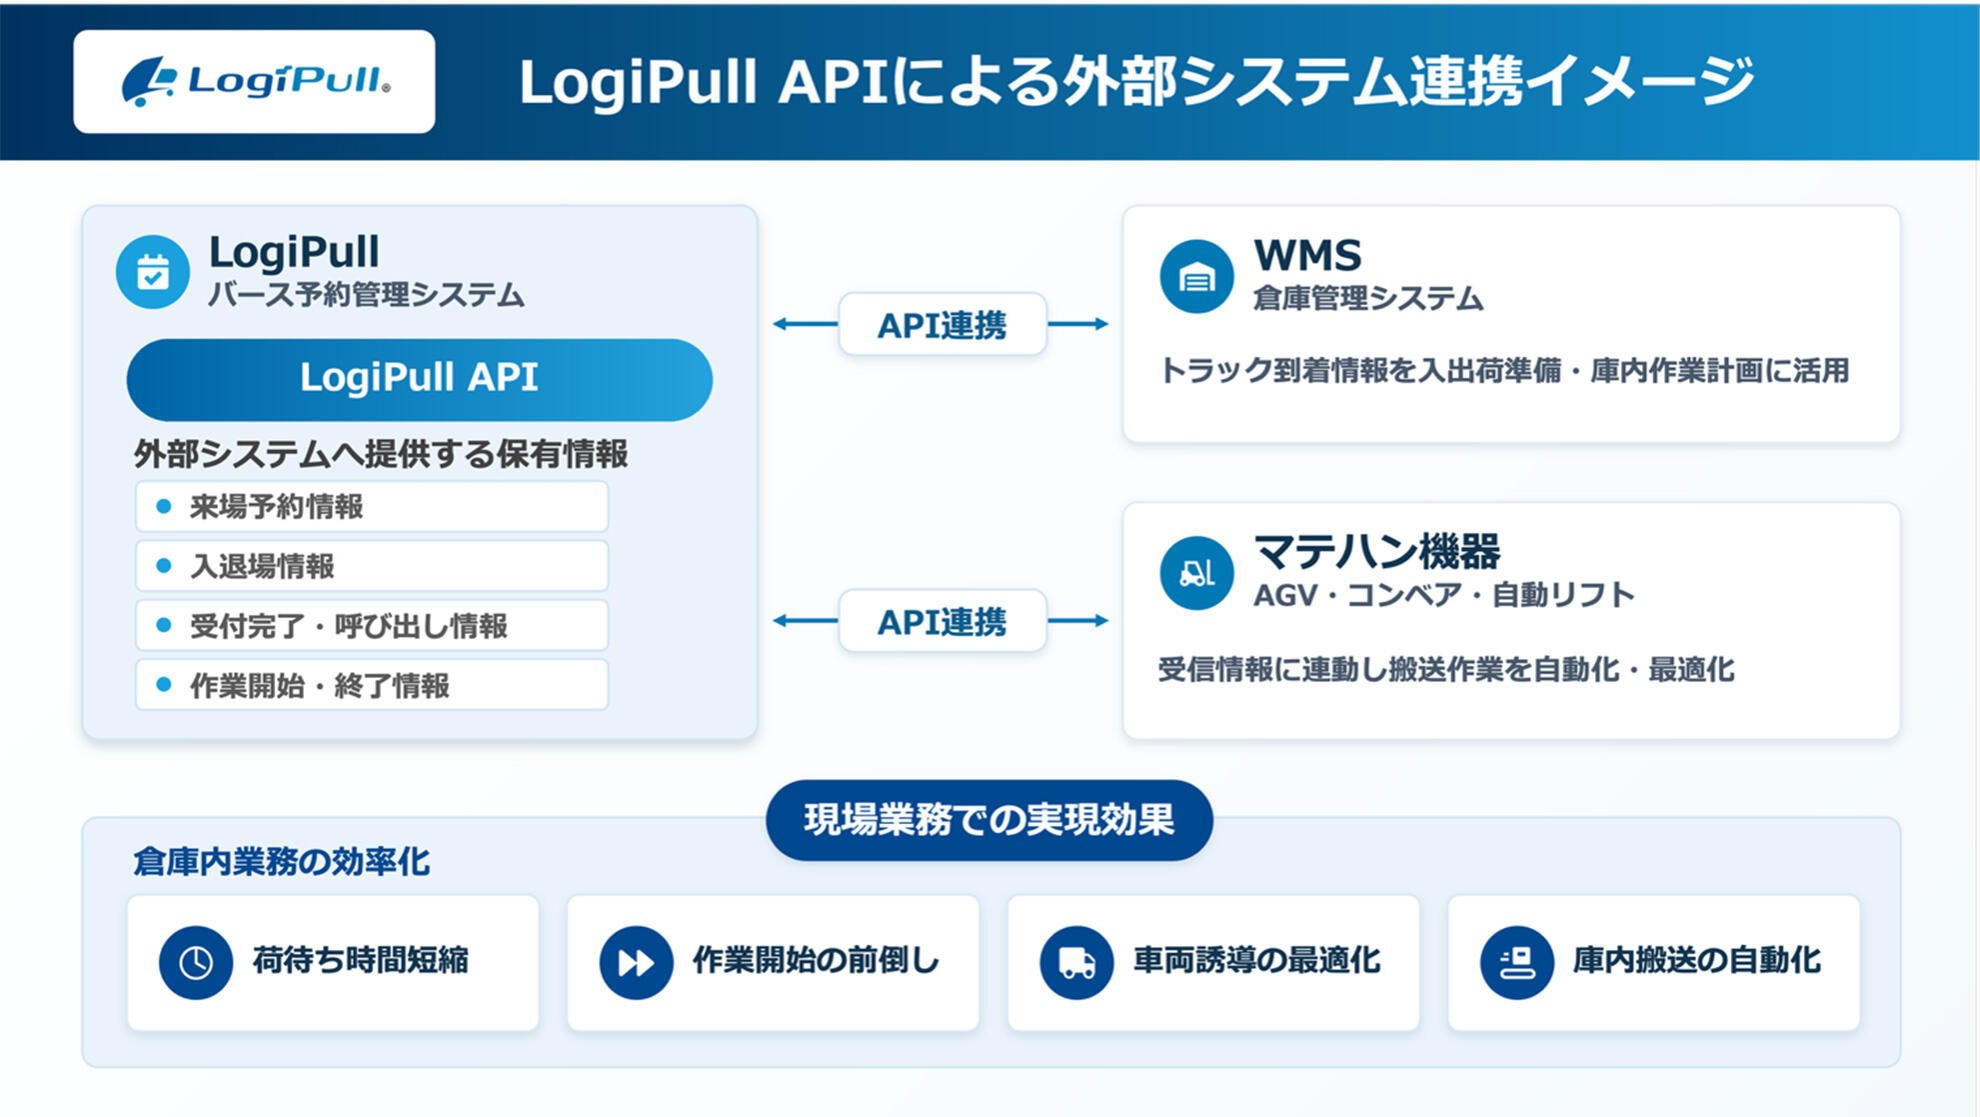This screenshot has height=1117, width=1980.
Task: Select the 受付完了・呼び出し情報 list item
Action: (372, 626)
